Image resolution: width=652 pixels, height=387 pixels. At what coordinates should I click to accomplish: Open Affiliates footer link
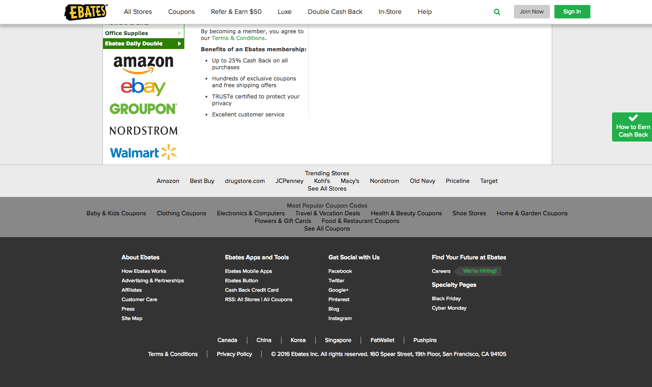click(131, 290)
